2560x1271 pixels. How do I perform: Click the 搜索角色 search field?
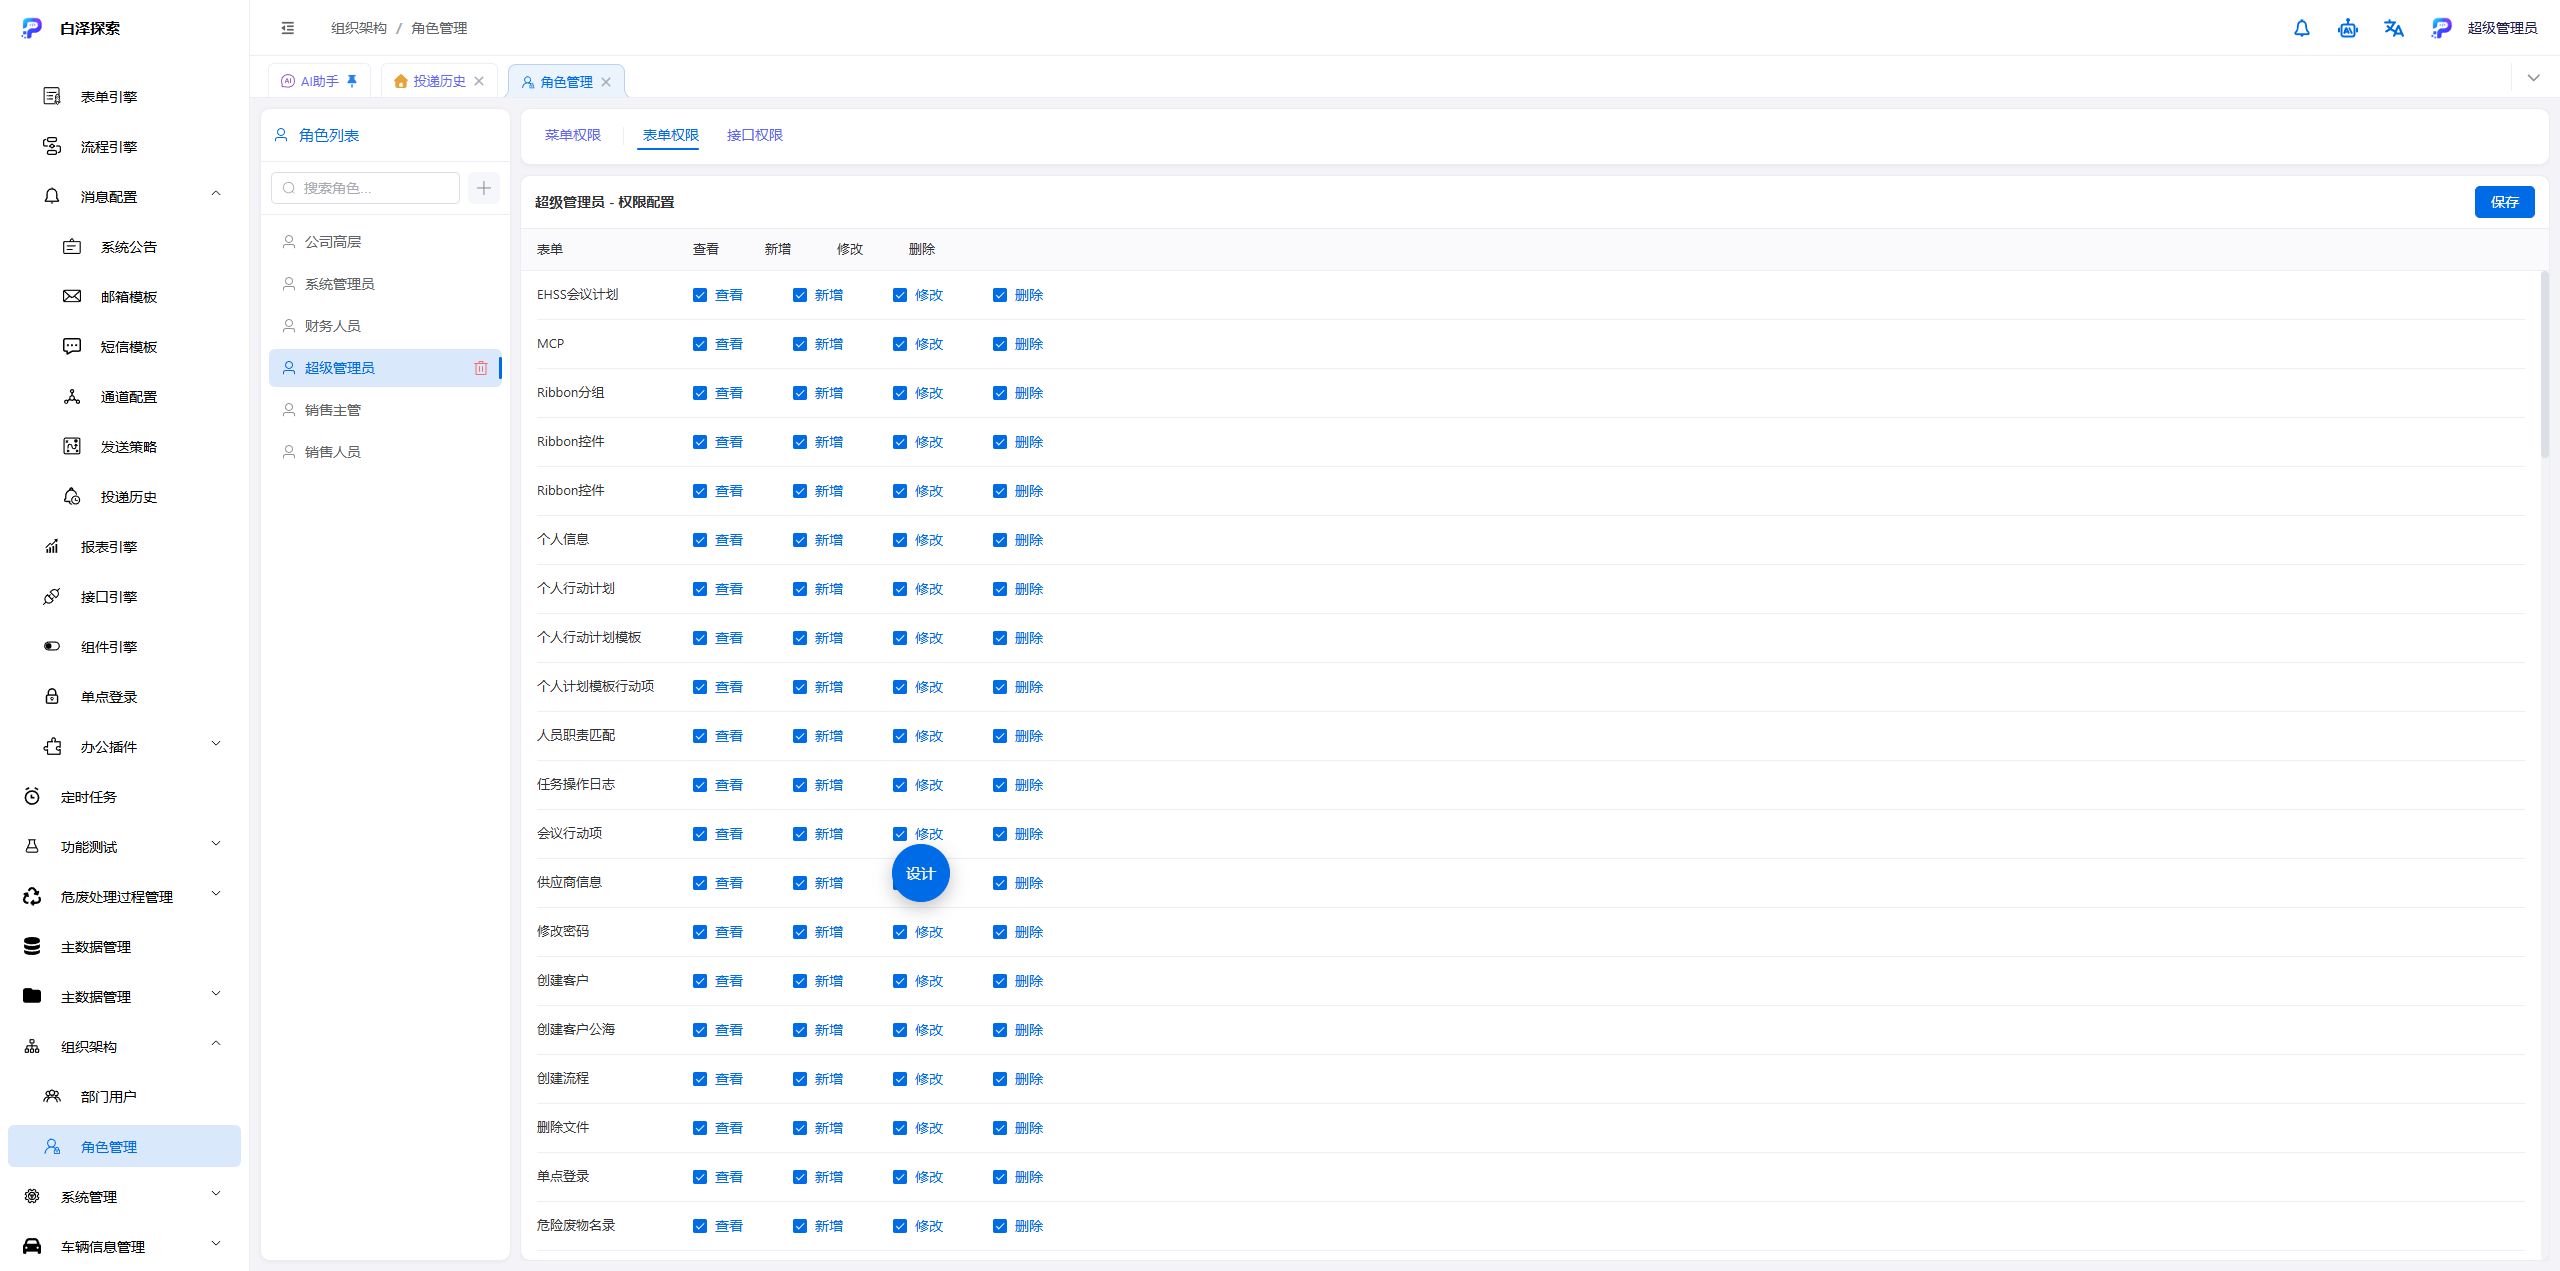[x=366, y=188]
